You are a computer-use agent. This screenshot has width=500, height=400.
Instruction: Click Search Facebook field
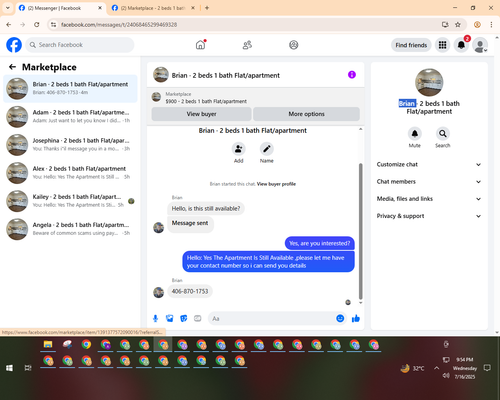pos(80,45)
